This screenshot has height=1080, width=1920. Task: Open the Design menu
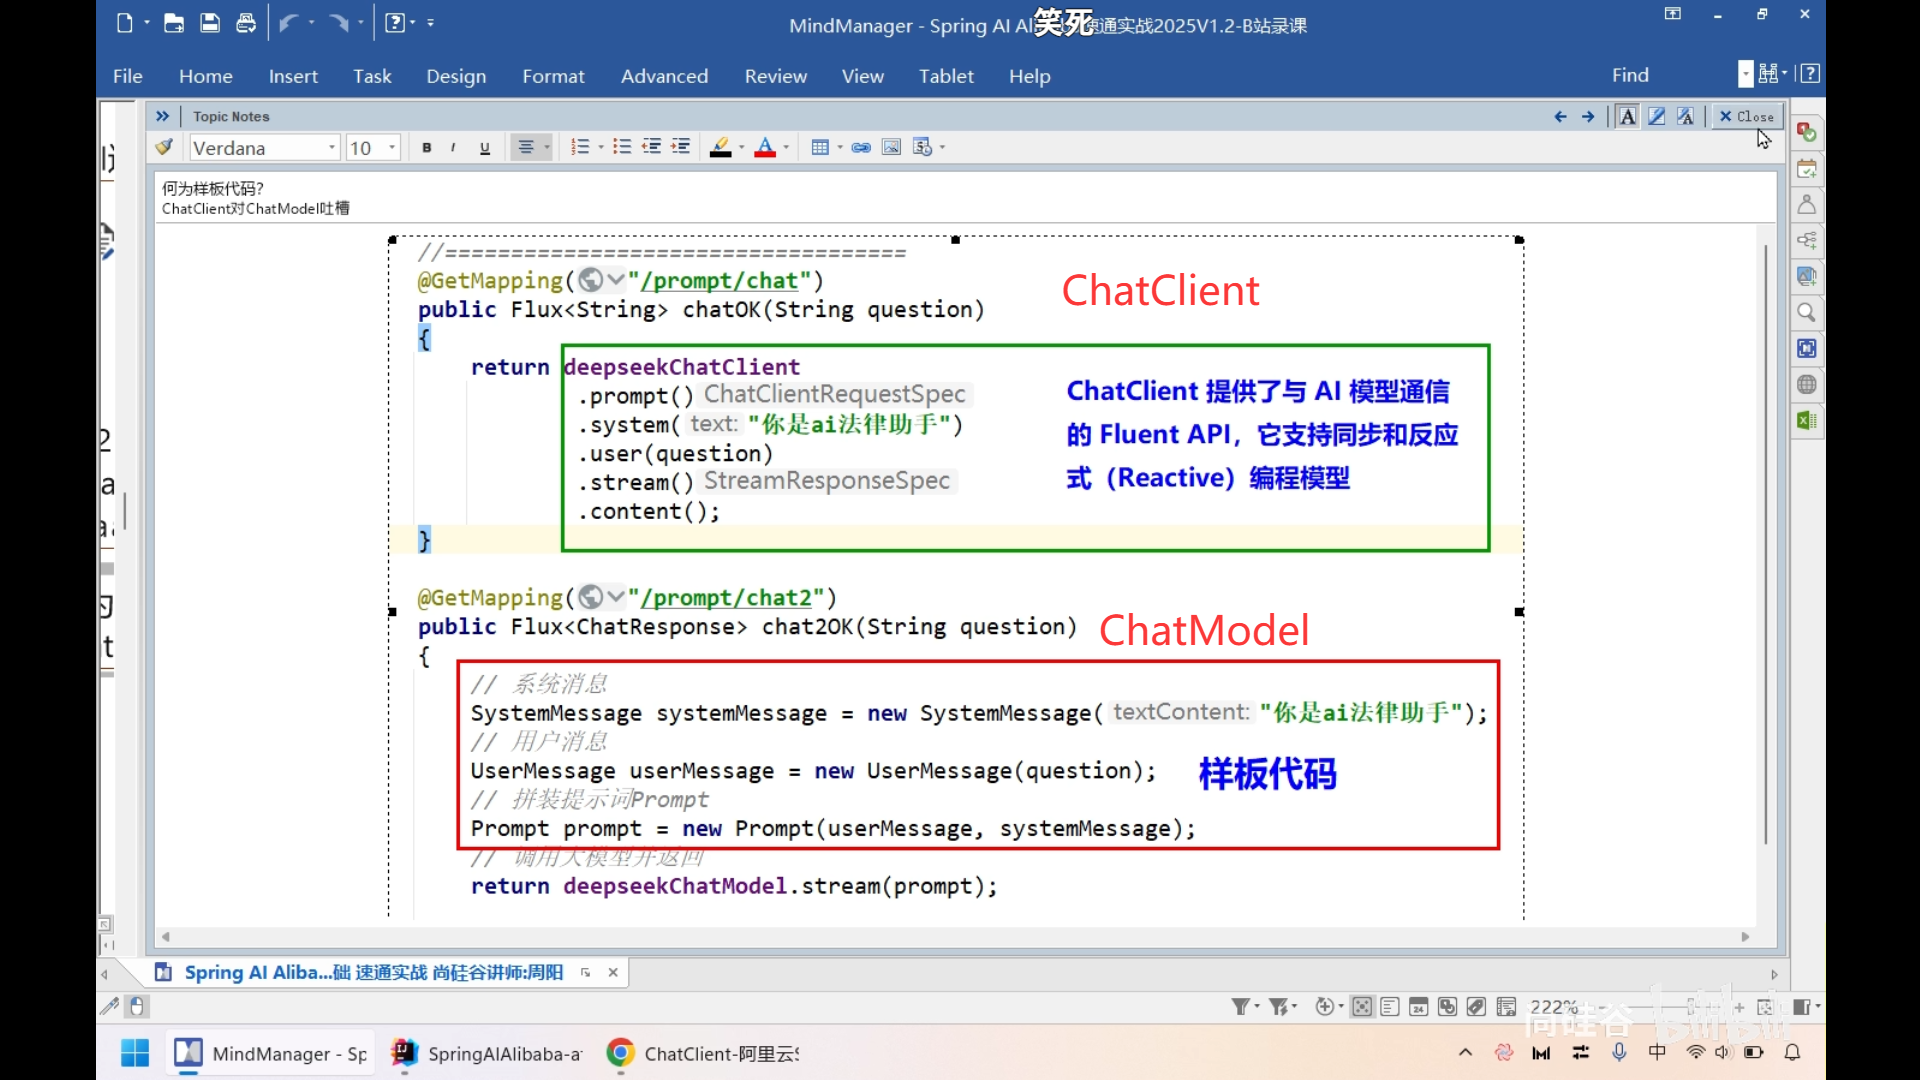click(456, 76)
